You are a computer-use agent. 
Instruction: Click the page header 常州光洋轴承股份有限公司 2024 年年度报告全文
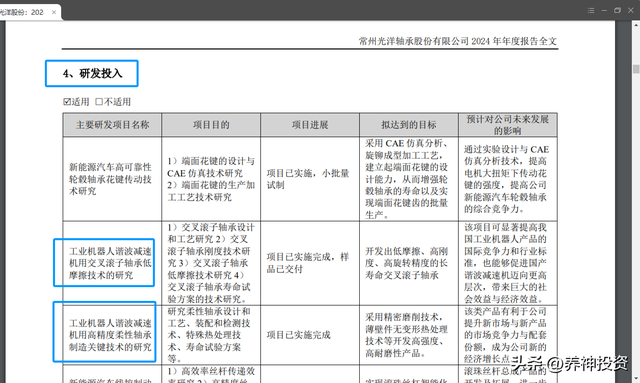458,41
